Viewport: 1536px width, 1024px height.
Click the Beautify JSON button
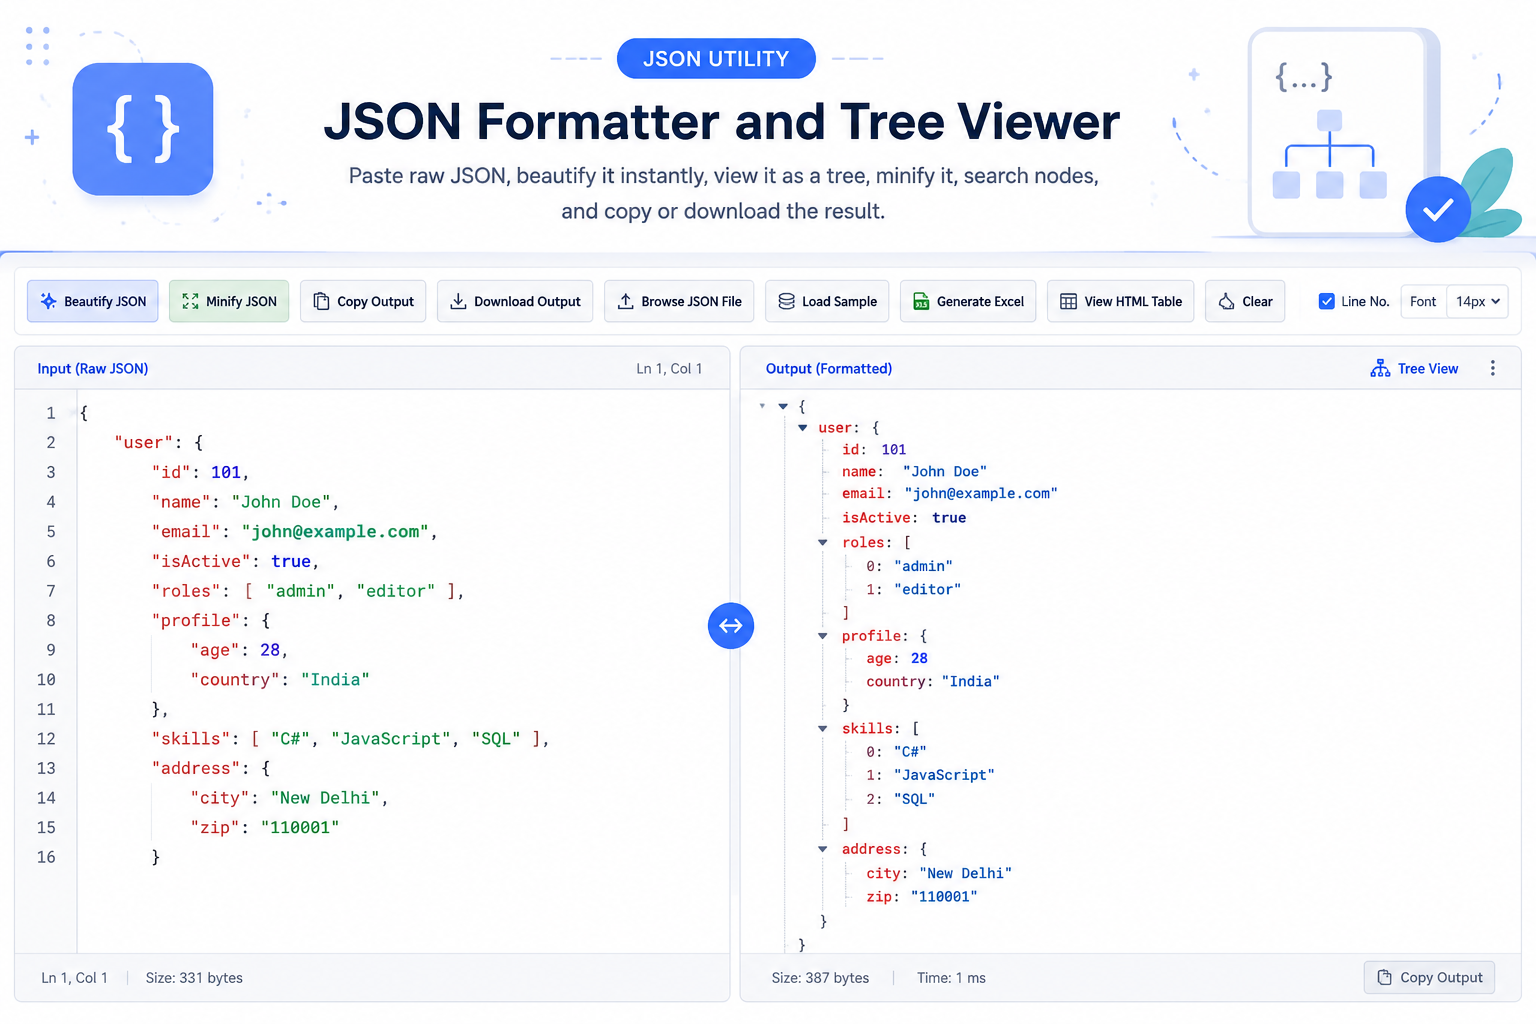93,301
